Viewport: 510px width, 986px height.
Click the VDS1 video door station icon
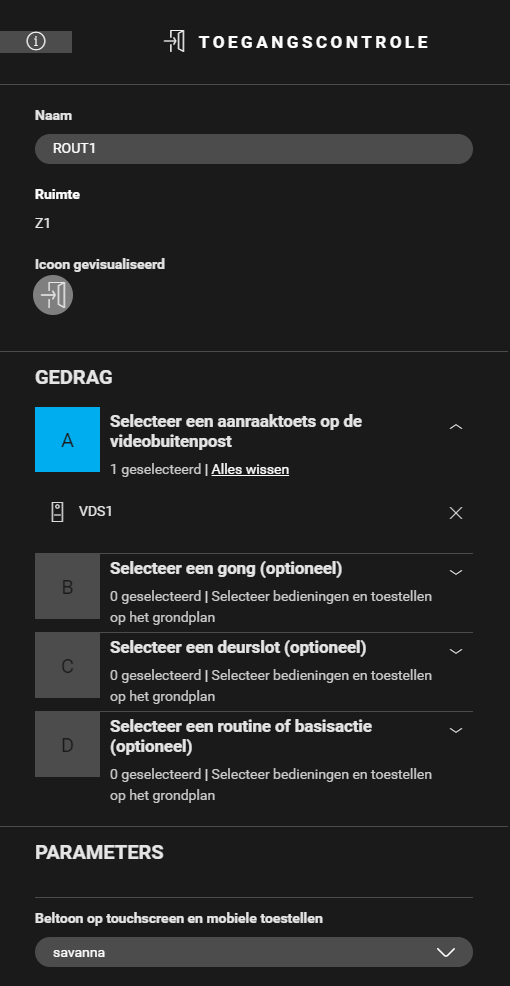(57, 512)
